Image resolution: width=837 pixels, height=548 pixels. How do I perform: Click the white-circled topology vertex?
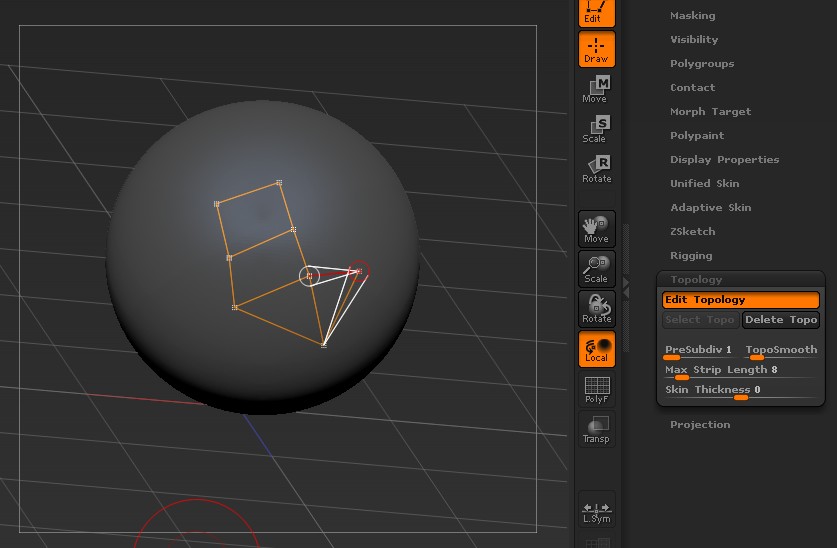pyautogui.click(x=309, y=276)
